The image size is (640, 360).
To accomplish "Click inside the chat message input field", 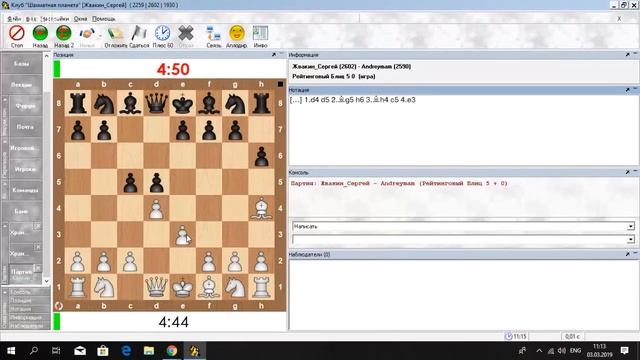I will point(460,239).
